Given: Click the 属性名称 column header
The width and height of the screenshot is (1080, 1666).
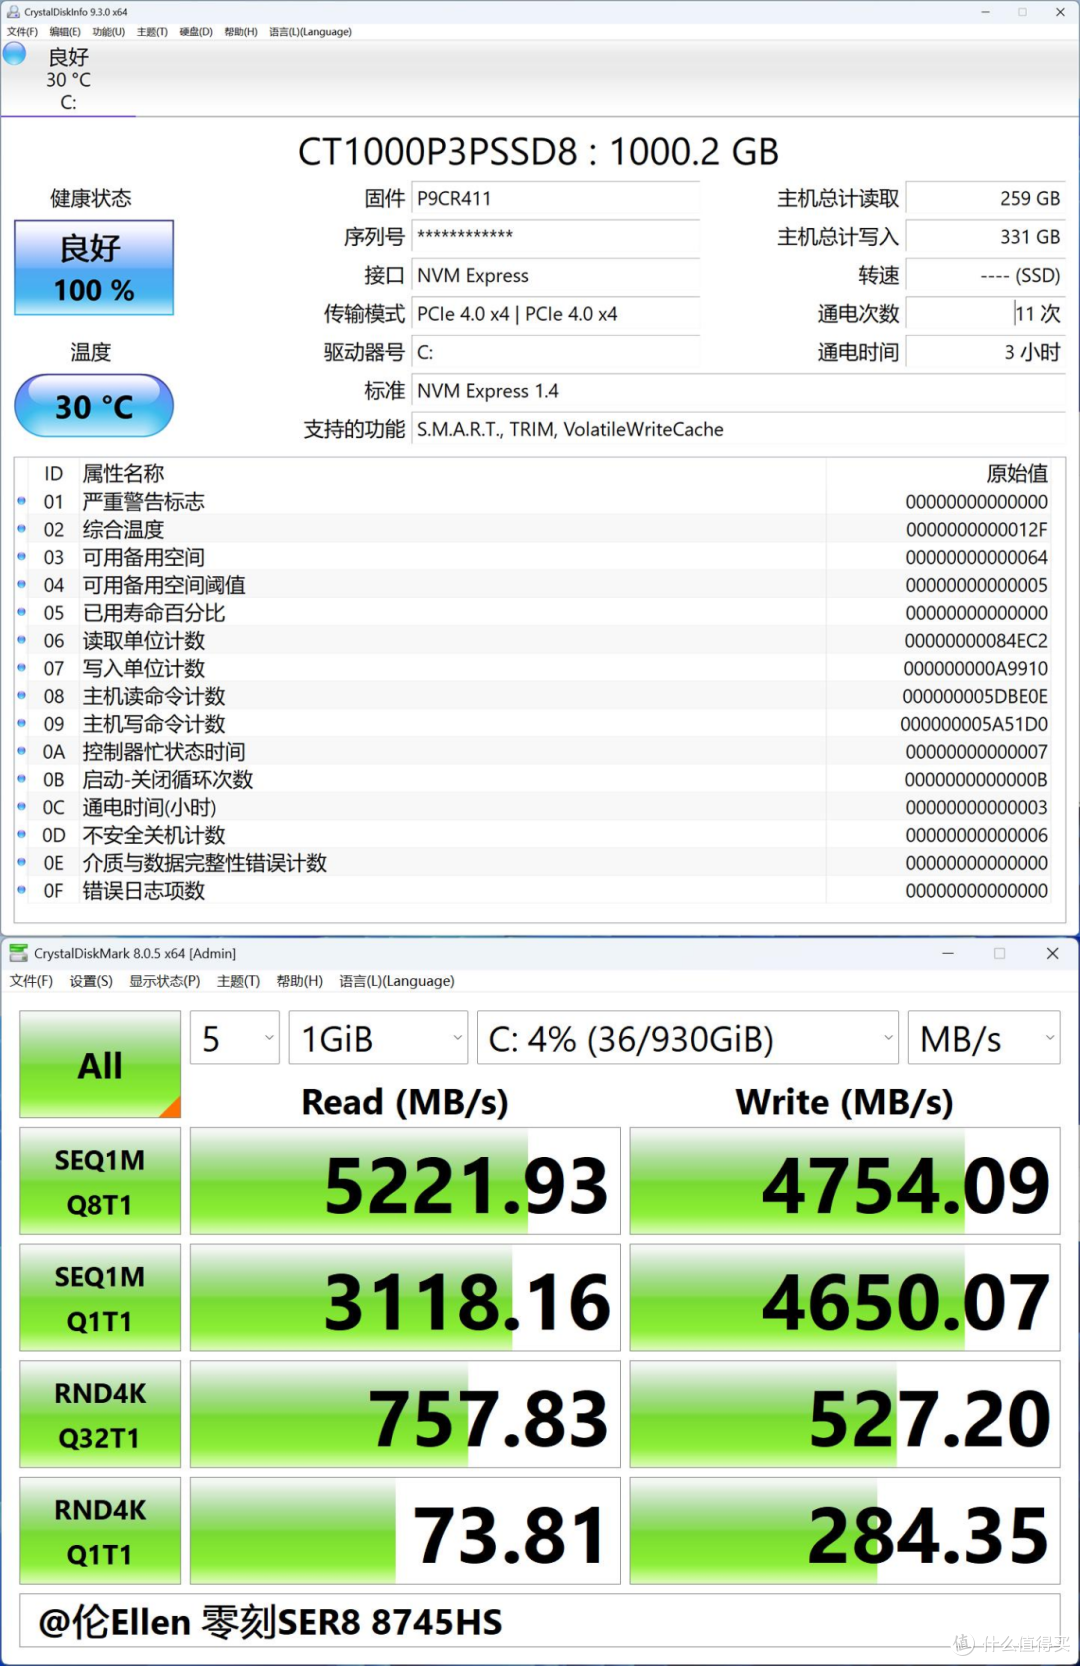Looking at the screenshot, I should [x=123, y=473].
